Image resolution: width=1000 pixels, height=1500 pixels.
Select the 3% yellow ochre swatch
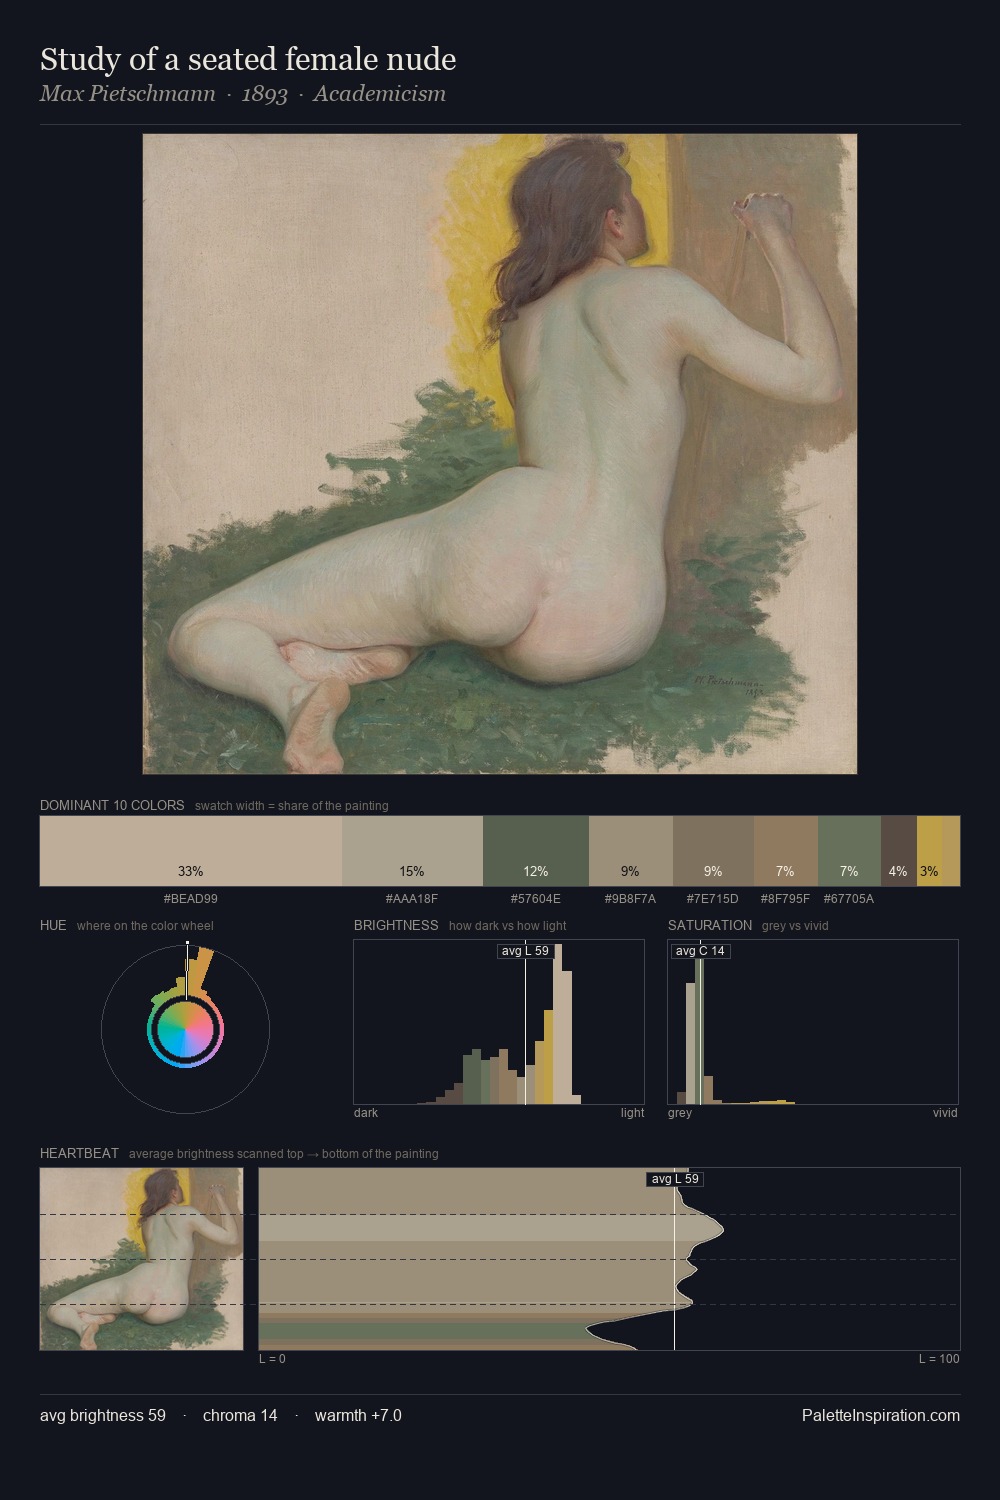(930, 851)
